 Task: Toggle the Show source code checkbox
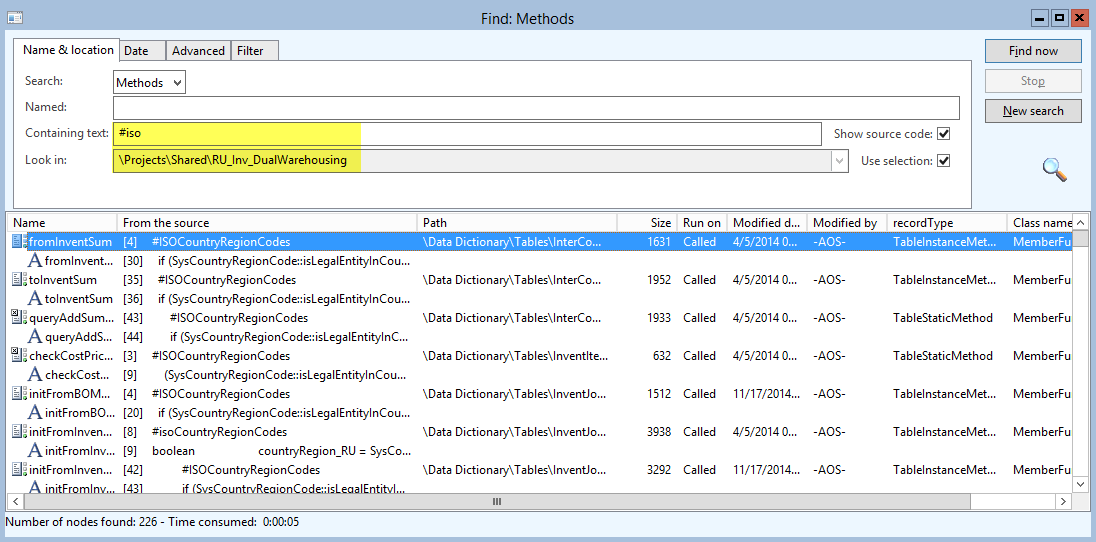[943, 134]
